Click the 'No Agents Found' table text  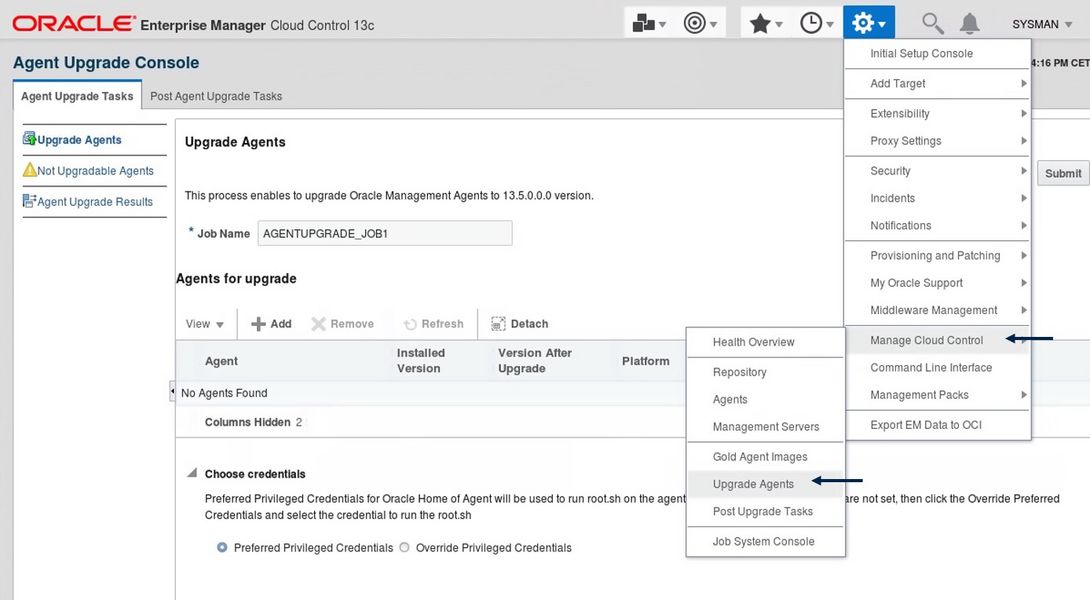pos(224,393)
